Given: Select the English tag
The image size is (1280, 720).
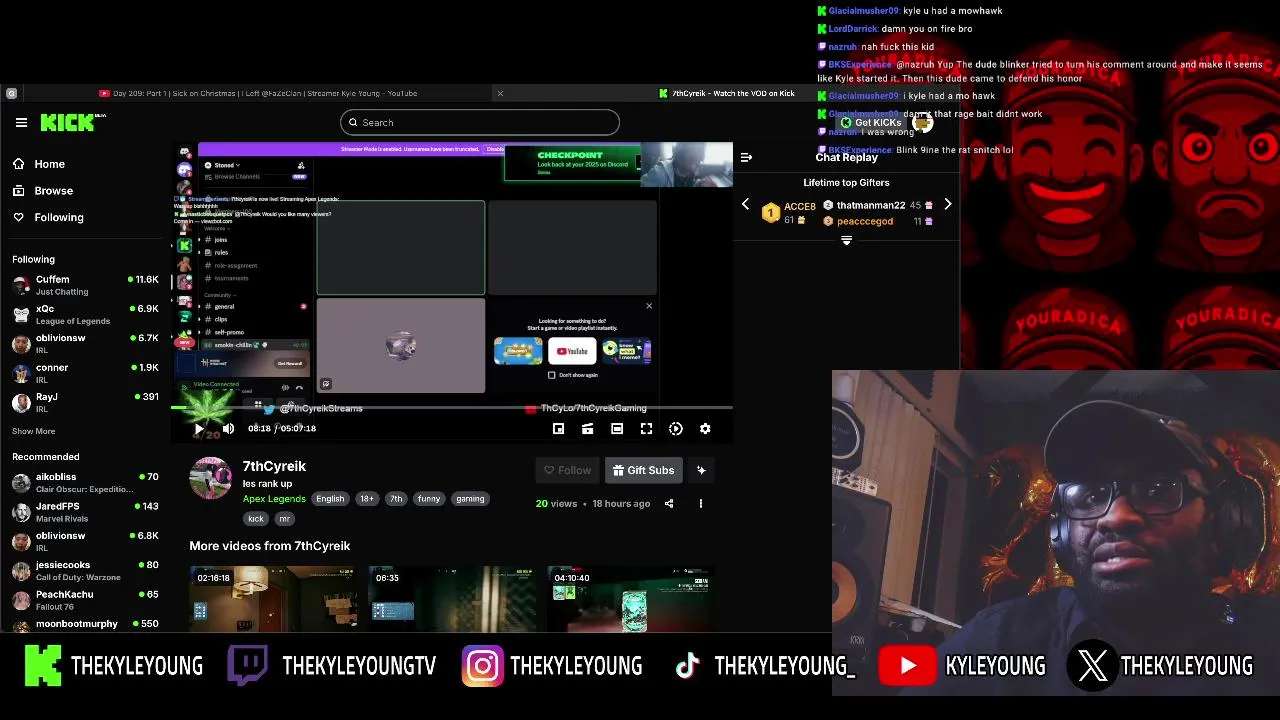Looking at the screenshot, I should 330,499.
